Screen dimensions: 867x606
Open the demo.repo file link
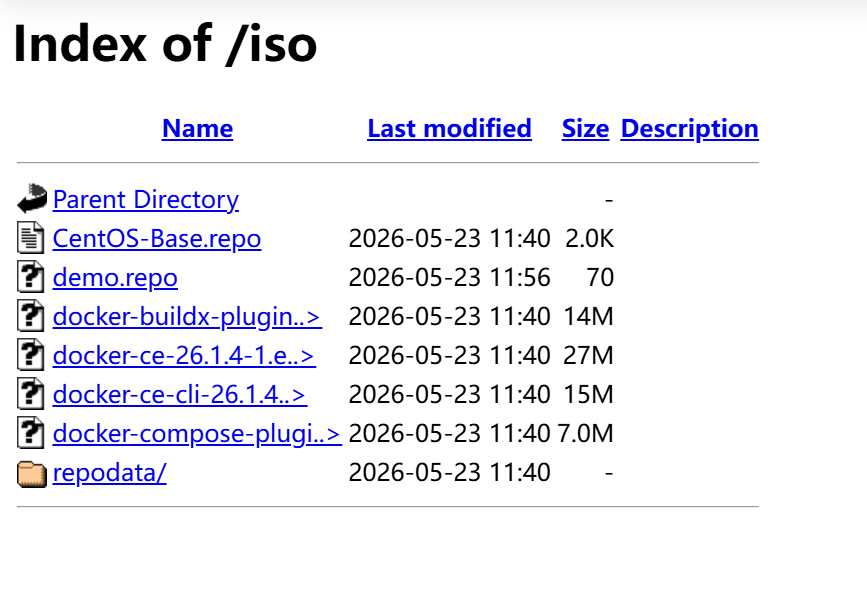coord(115,278)
